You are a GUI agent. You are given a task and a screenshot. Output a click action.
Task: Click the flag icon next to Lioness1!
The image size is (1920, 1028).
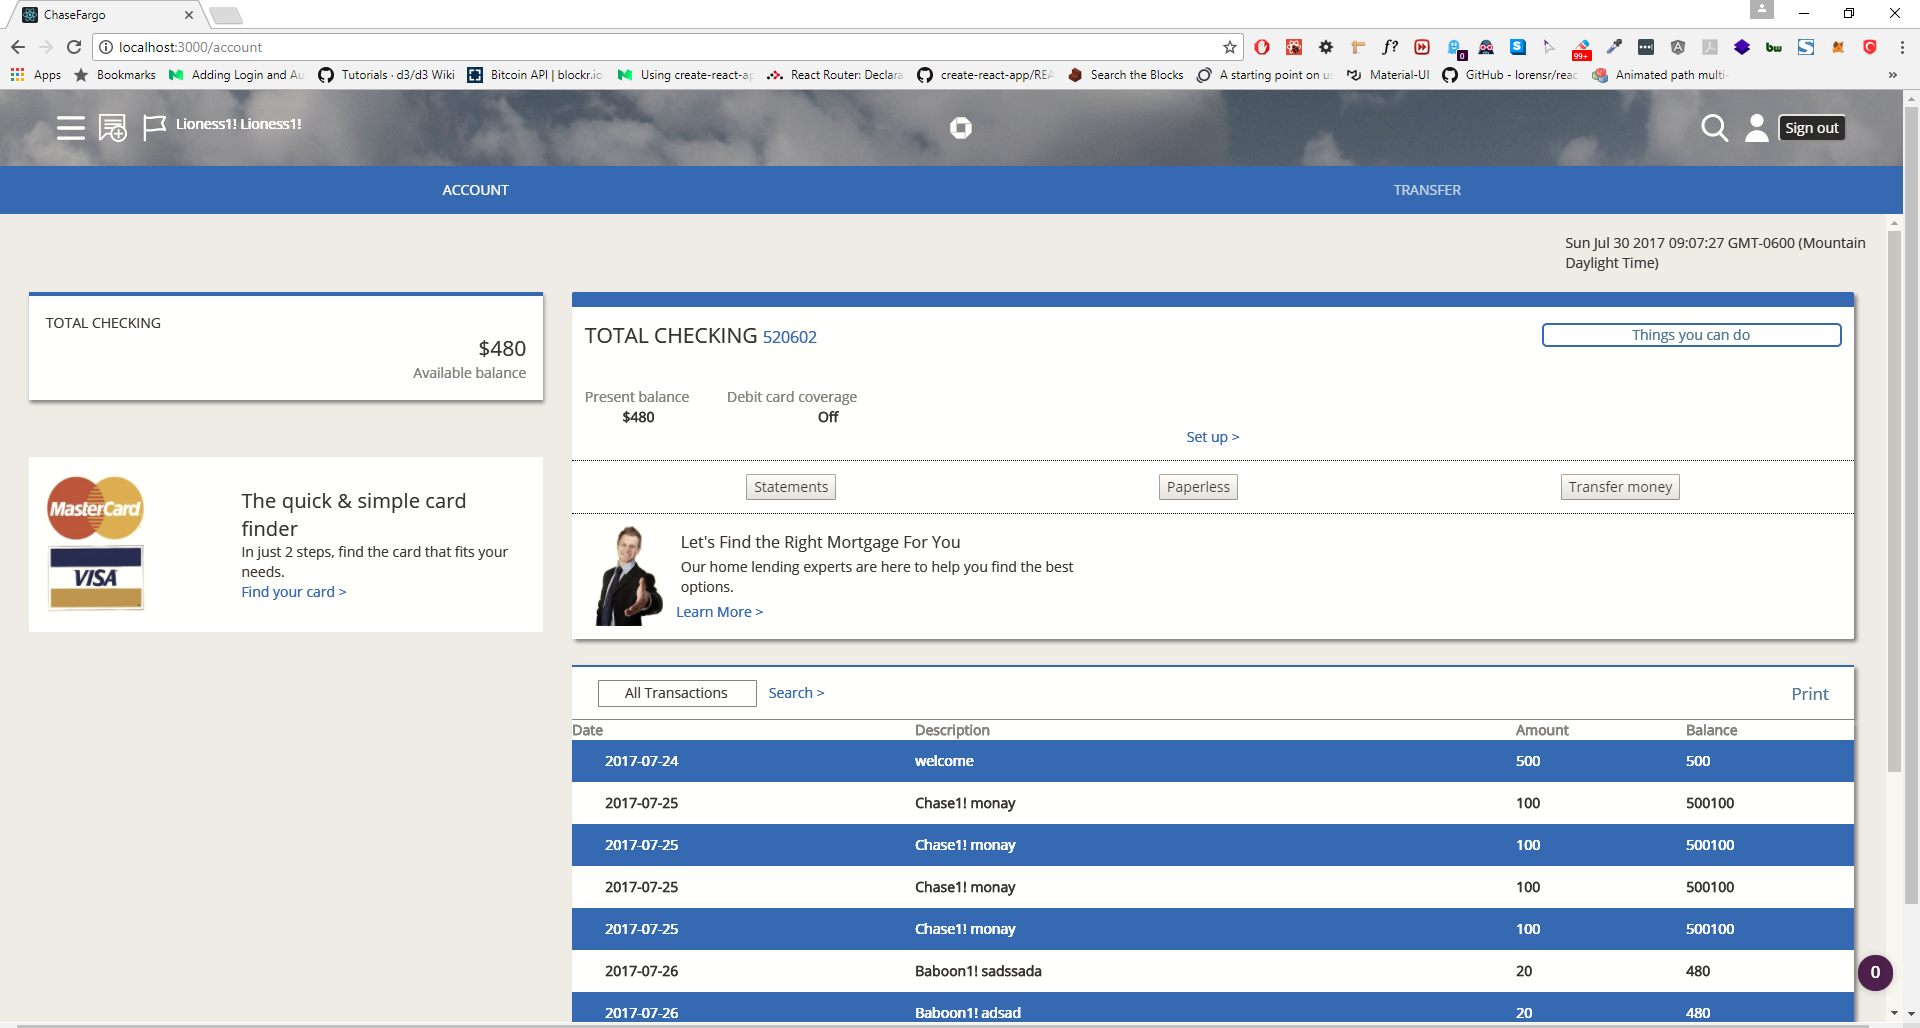pos(154,128)
